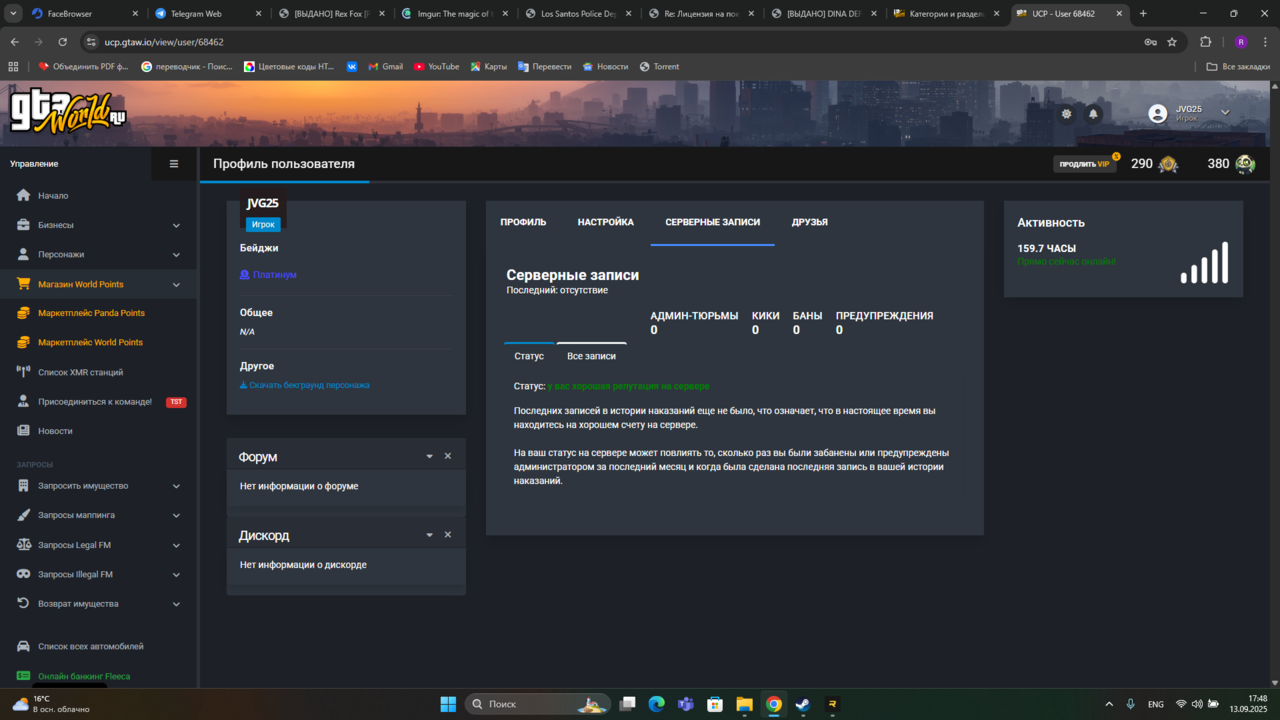Click the Персонажи person icon
The width and height of the screenshot is (1280, 720).
pyautogui.click(x=24, y=254)
